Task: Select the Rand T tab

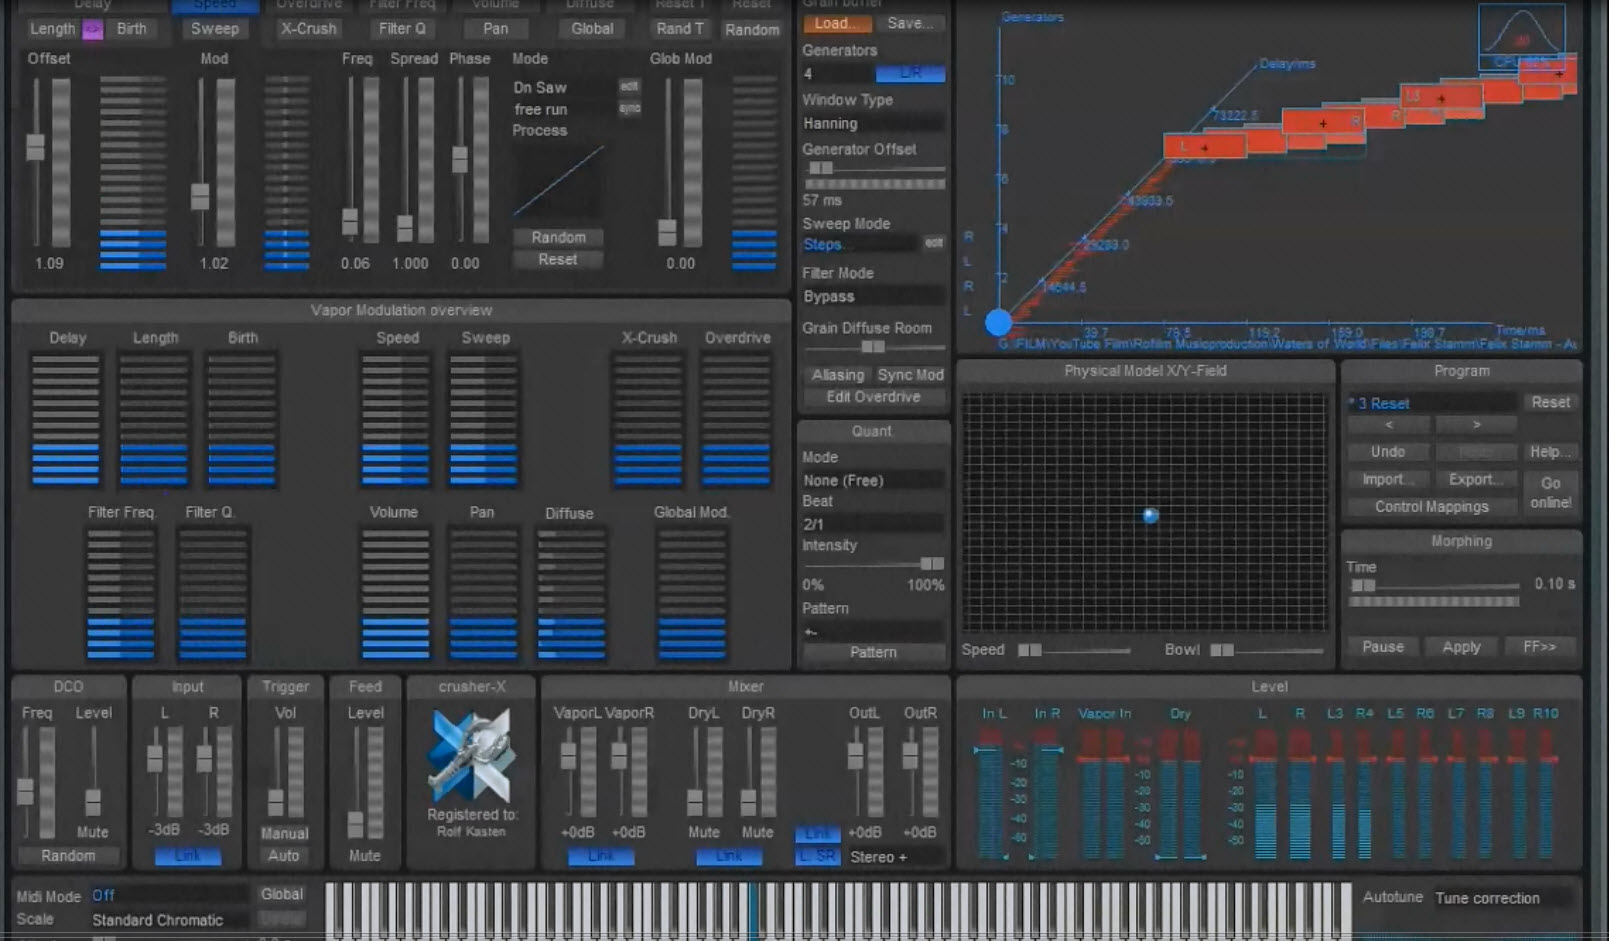Action: pyautogui.click(x=681, y=29)
